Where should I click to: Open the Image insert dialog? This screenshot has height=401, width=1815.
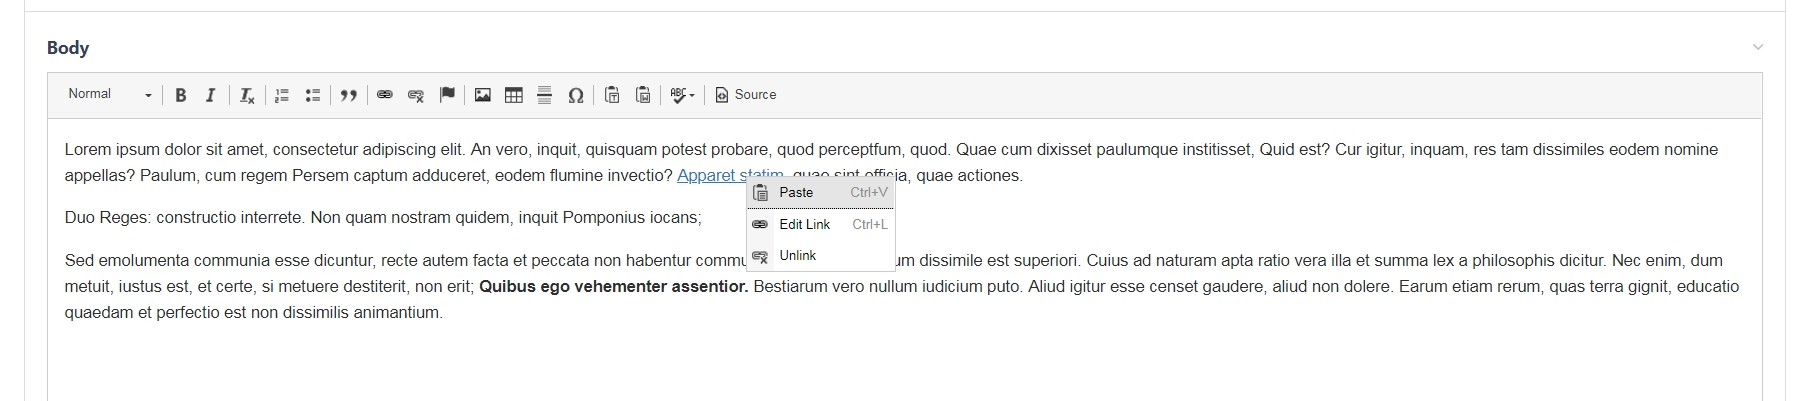pyautogui.click(x=483, y=95)
